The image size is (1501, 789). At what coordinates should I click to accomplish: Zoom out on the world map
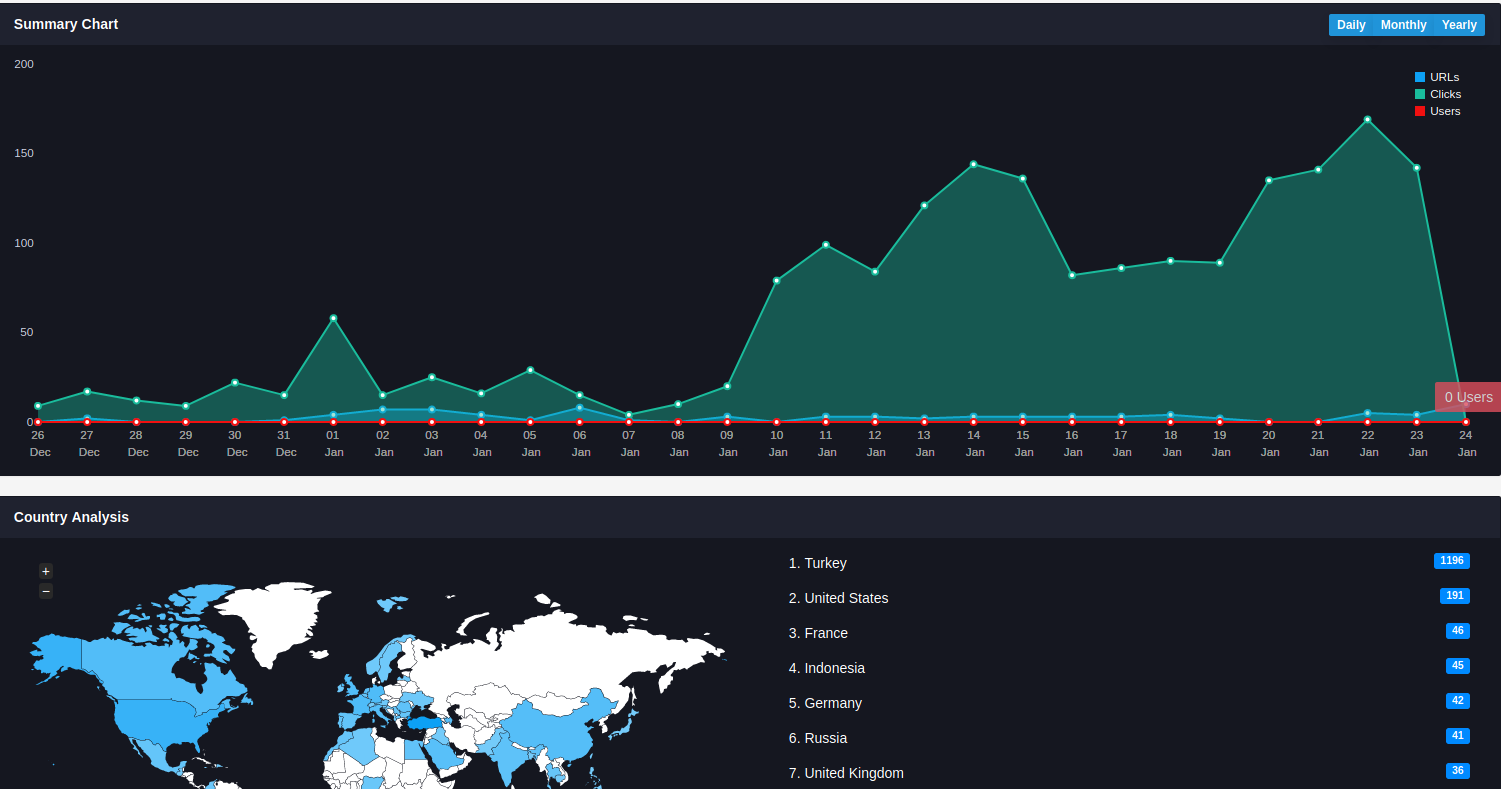(46, 592)
